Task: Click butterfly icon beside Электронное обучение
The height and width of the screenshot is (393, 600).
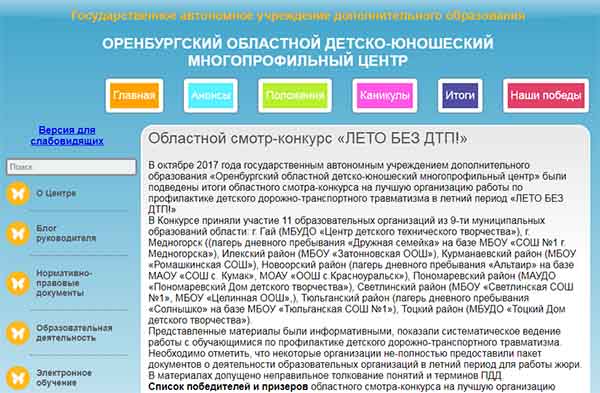Action: tap(18, 378)
